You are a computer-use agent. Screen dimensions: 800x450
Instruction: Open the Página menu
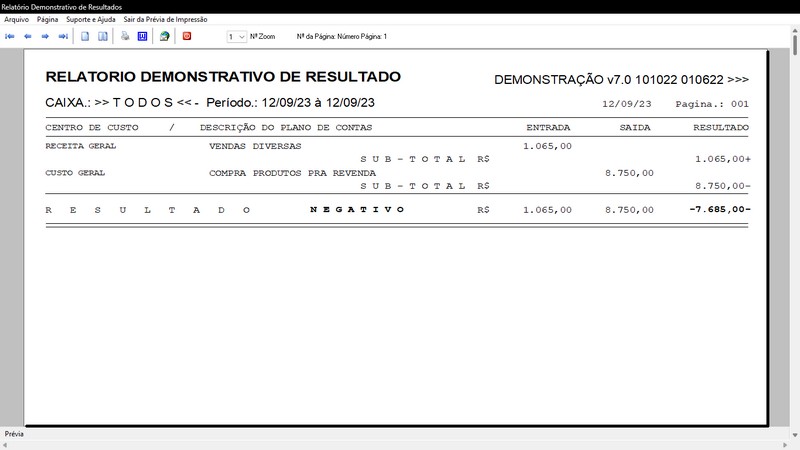pyautogui.click(x=47, y=19)
